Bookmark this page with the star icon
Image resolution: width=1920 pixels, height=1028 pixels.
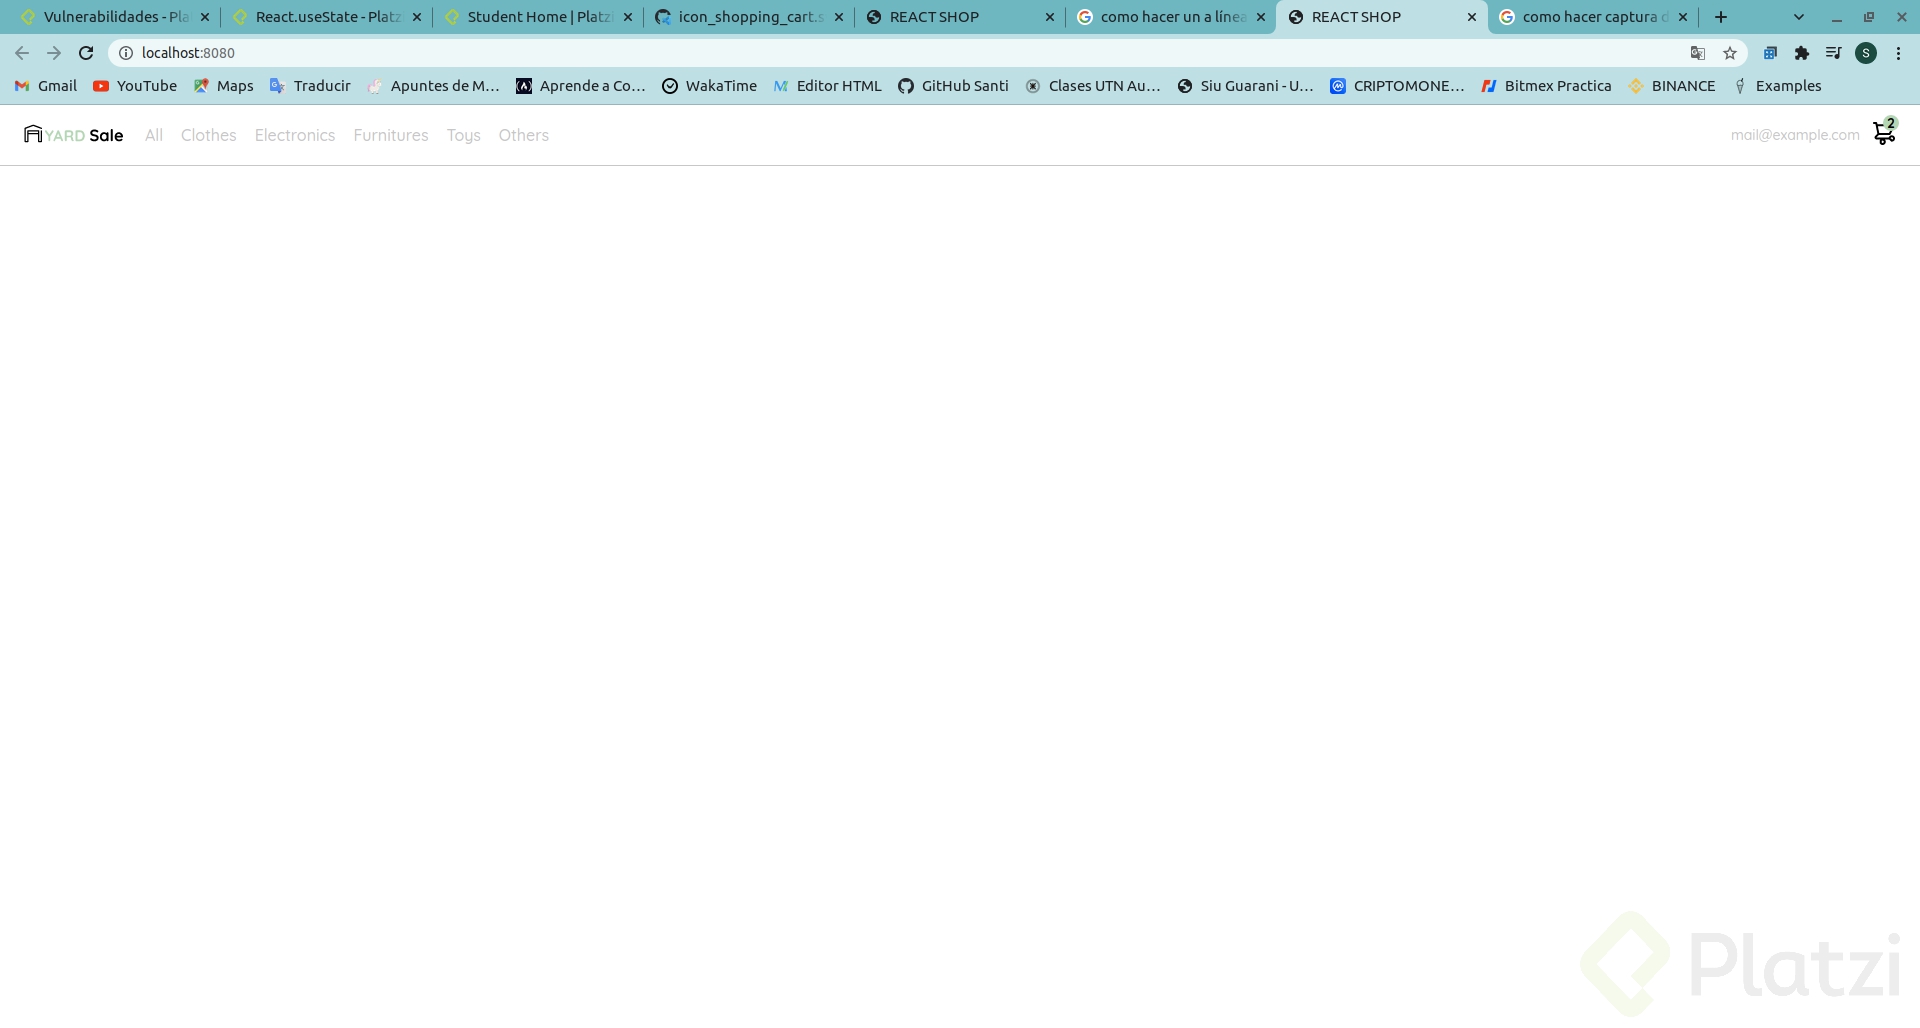click(x=1729, y=53)
